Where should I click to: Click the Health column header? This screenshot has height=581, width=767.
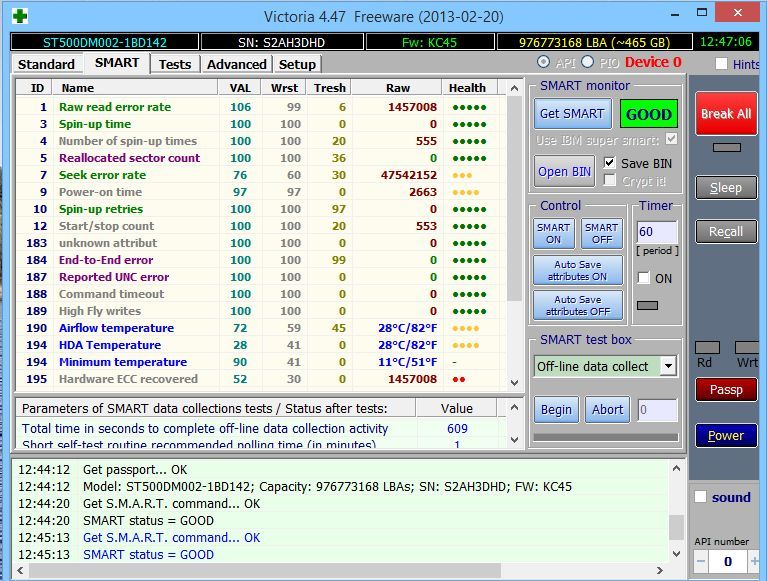pyautogui.click(x=468, y=88)
